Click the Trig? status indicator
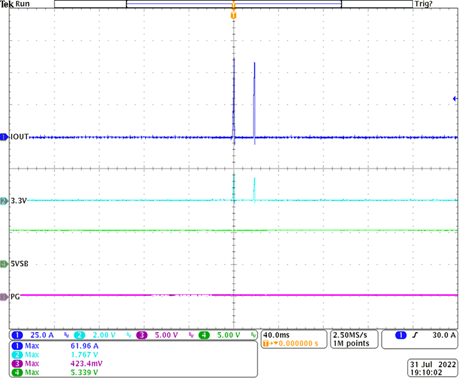459x378 pixels. click(423, 4)
